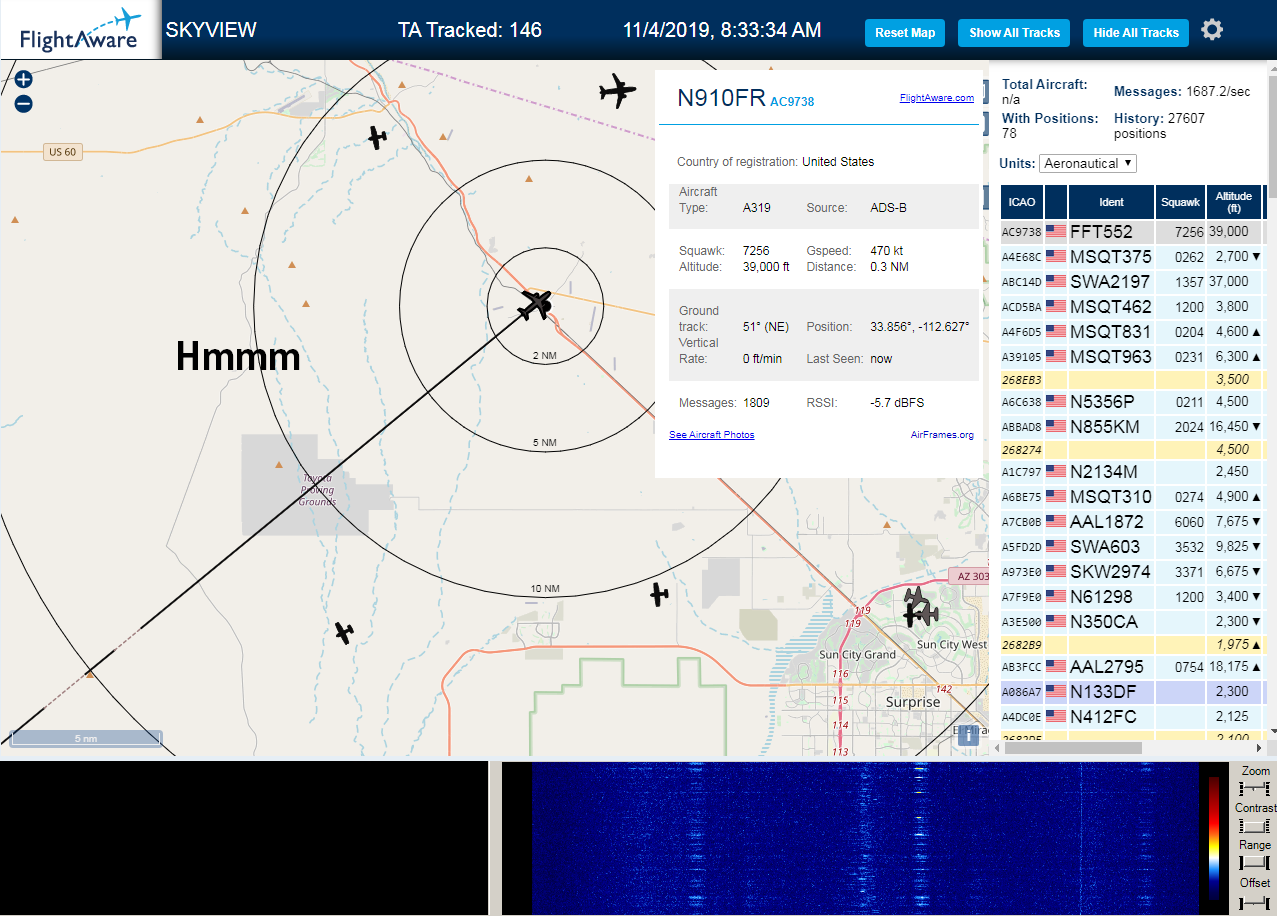The width and height of the screenshot is (1277, 917).
Task: Open See Aircraft Photos link
Action: [x=711, y=435]
